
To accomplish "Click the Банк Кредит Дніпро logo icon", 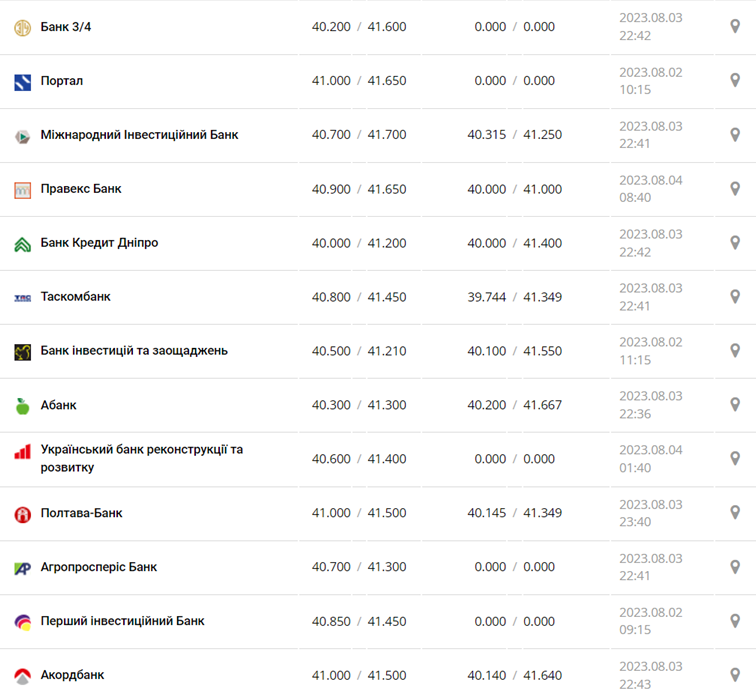I will point(22,243).
